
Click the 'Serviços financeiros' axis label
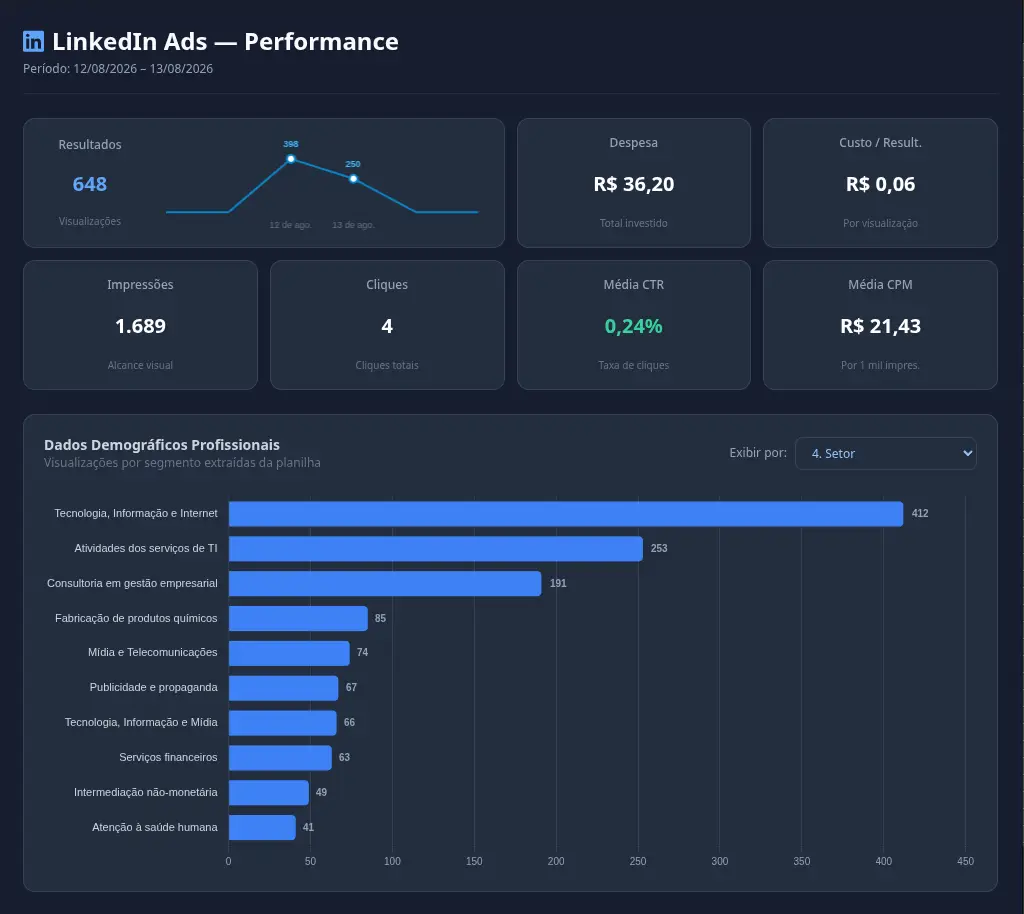[x=168, y=757]
